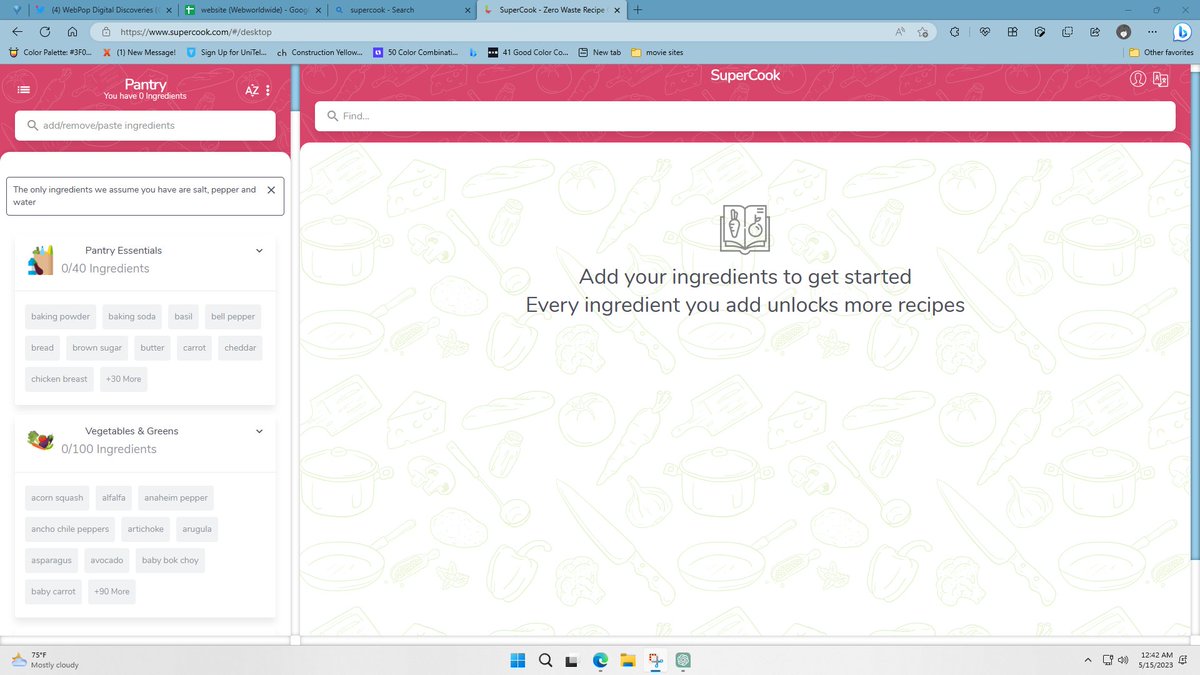Open the Bing chat sidebar icon
Image resolution: width=1200 pixels, height=675 pixels.
click(1181, 32)
